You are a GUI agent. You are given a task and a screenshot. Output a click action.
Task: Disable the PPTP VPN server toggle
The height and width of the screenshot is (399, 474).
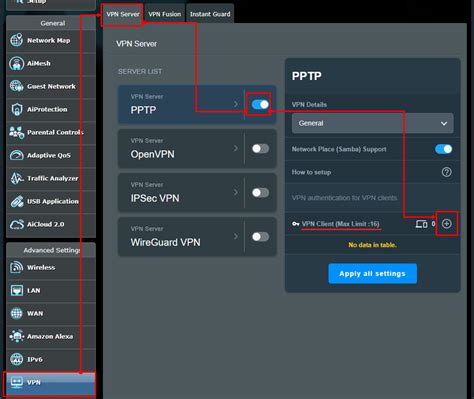click(x=260, y=105)
